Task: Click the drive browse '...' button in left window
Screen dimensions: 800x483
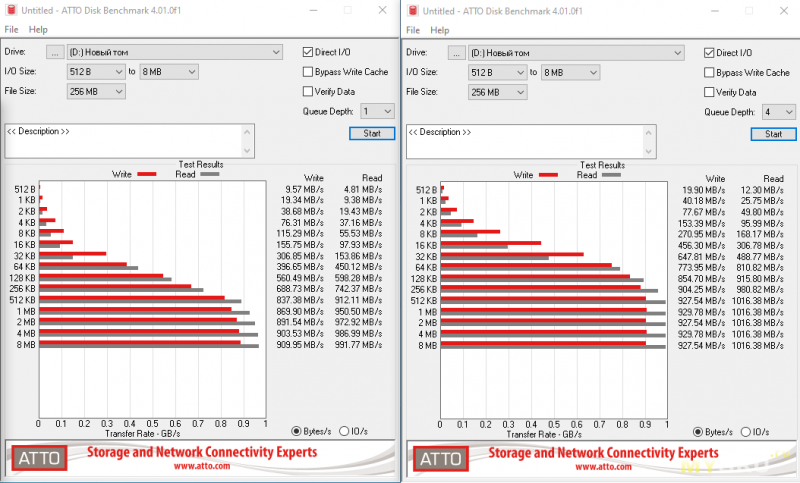Action: click(55, 51)
